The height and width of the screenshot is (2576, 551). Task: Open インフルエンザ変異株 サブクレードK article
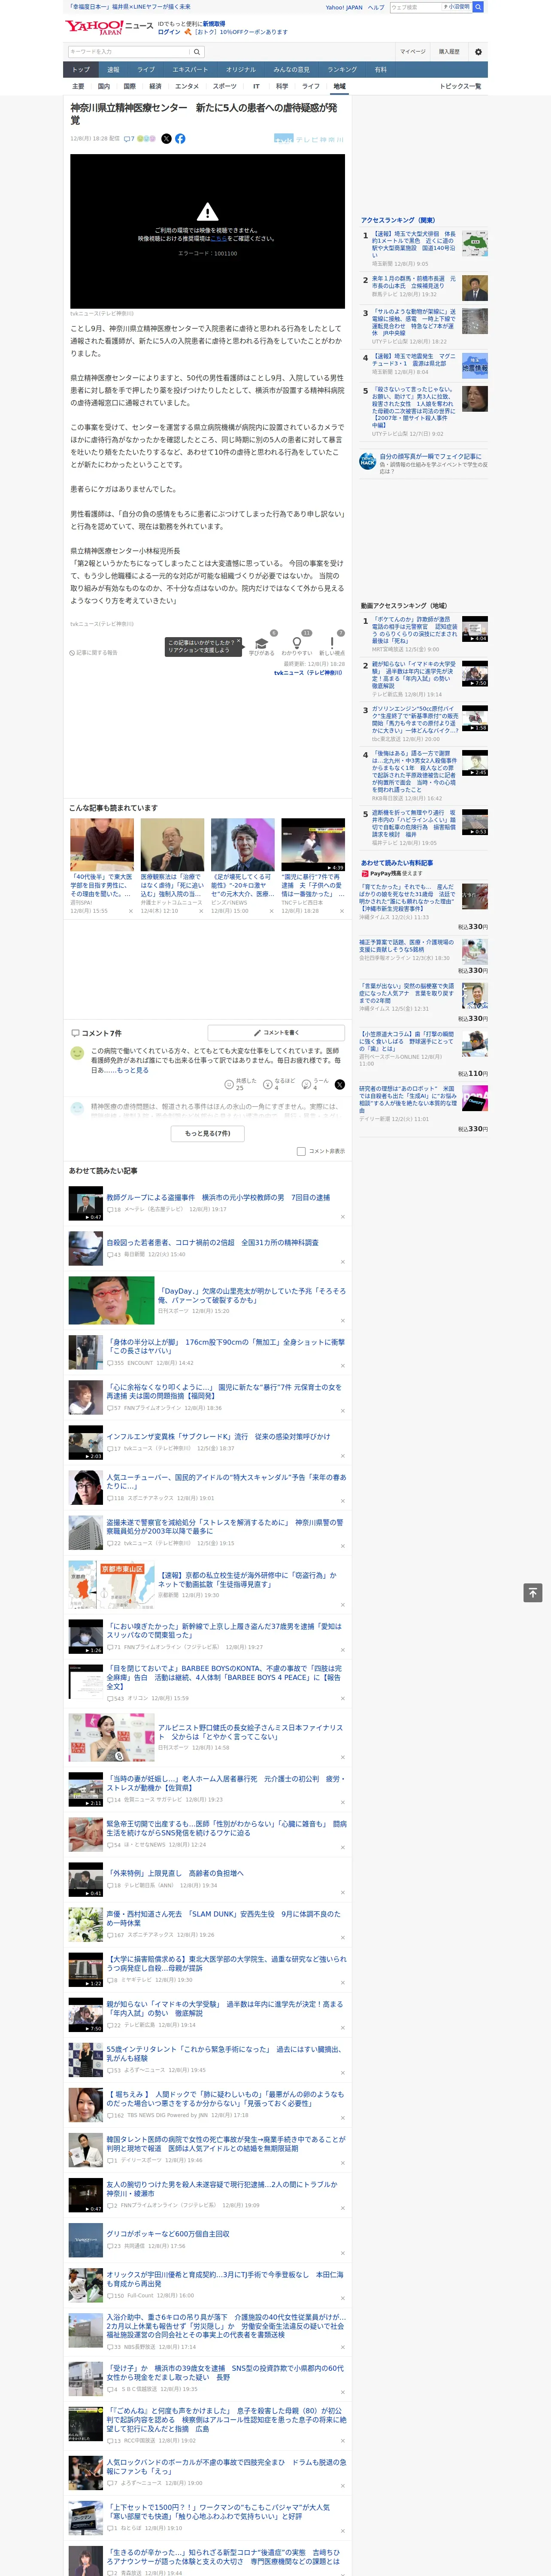point(218,1436)
